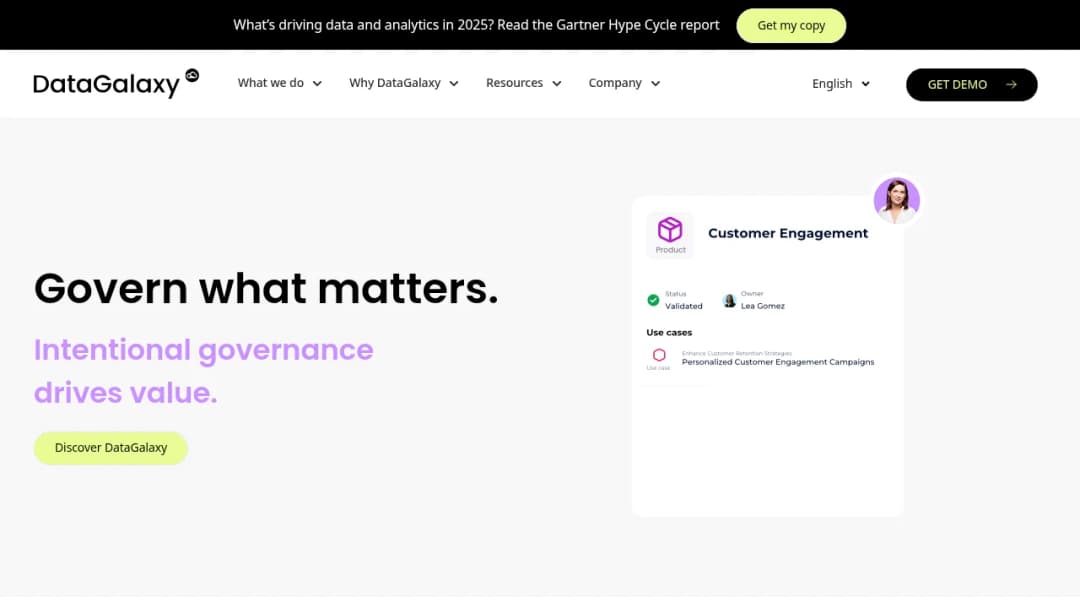
Task: Click the DataGalaxy logo
Action: pos(116,83)
